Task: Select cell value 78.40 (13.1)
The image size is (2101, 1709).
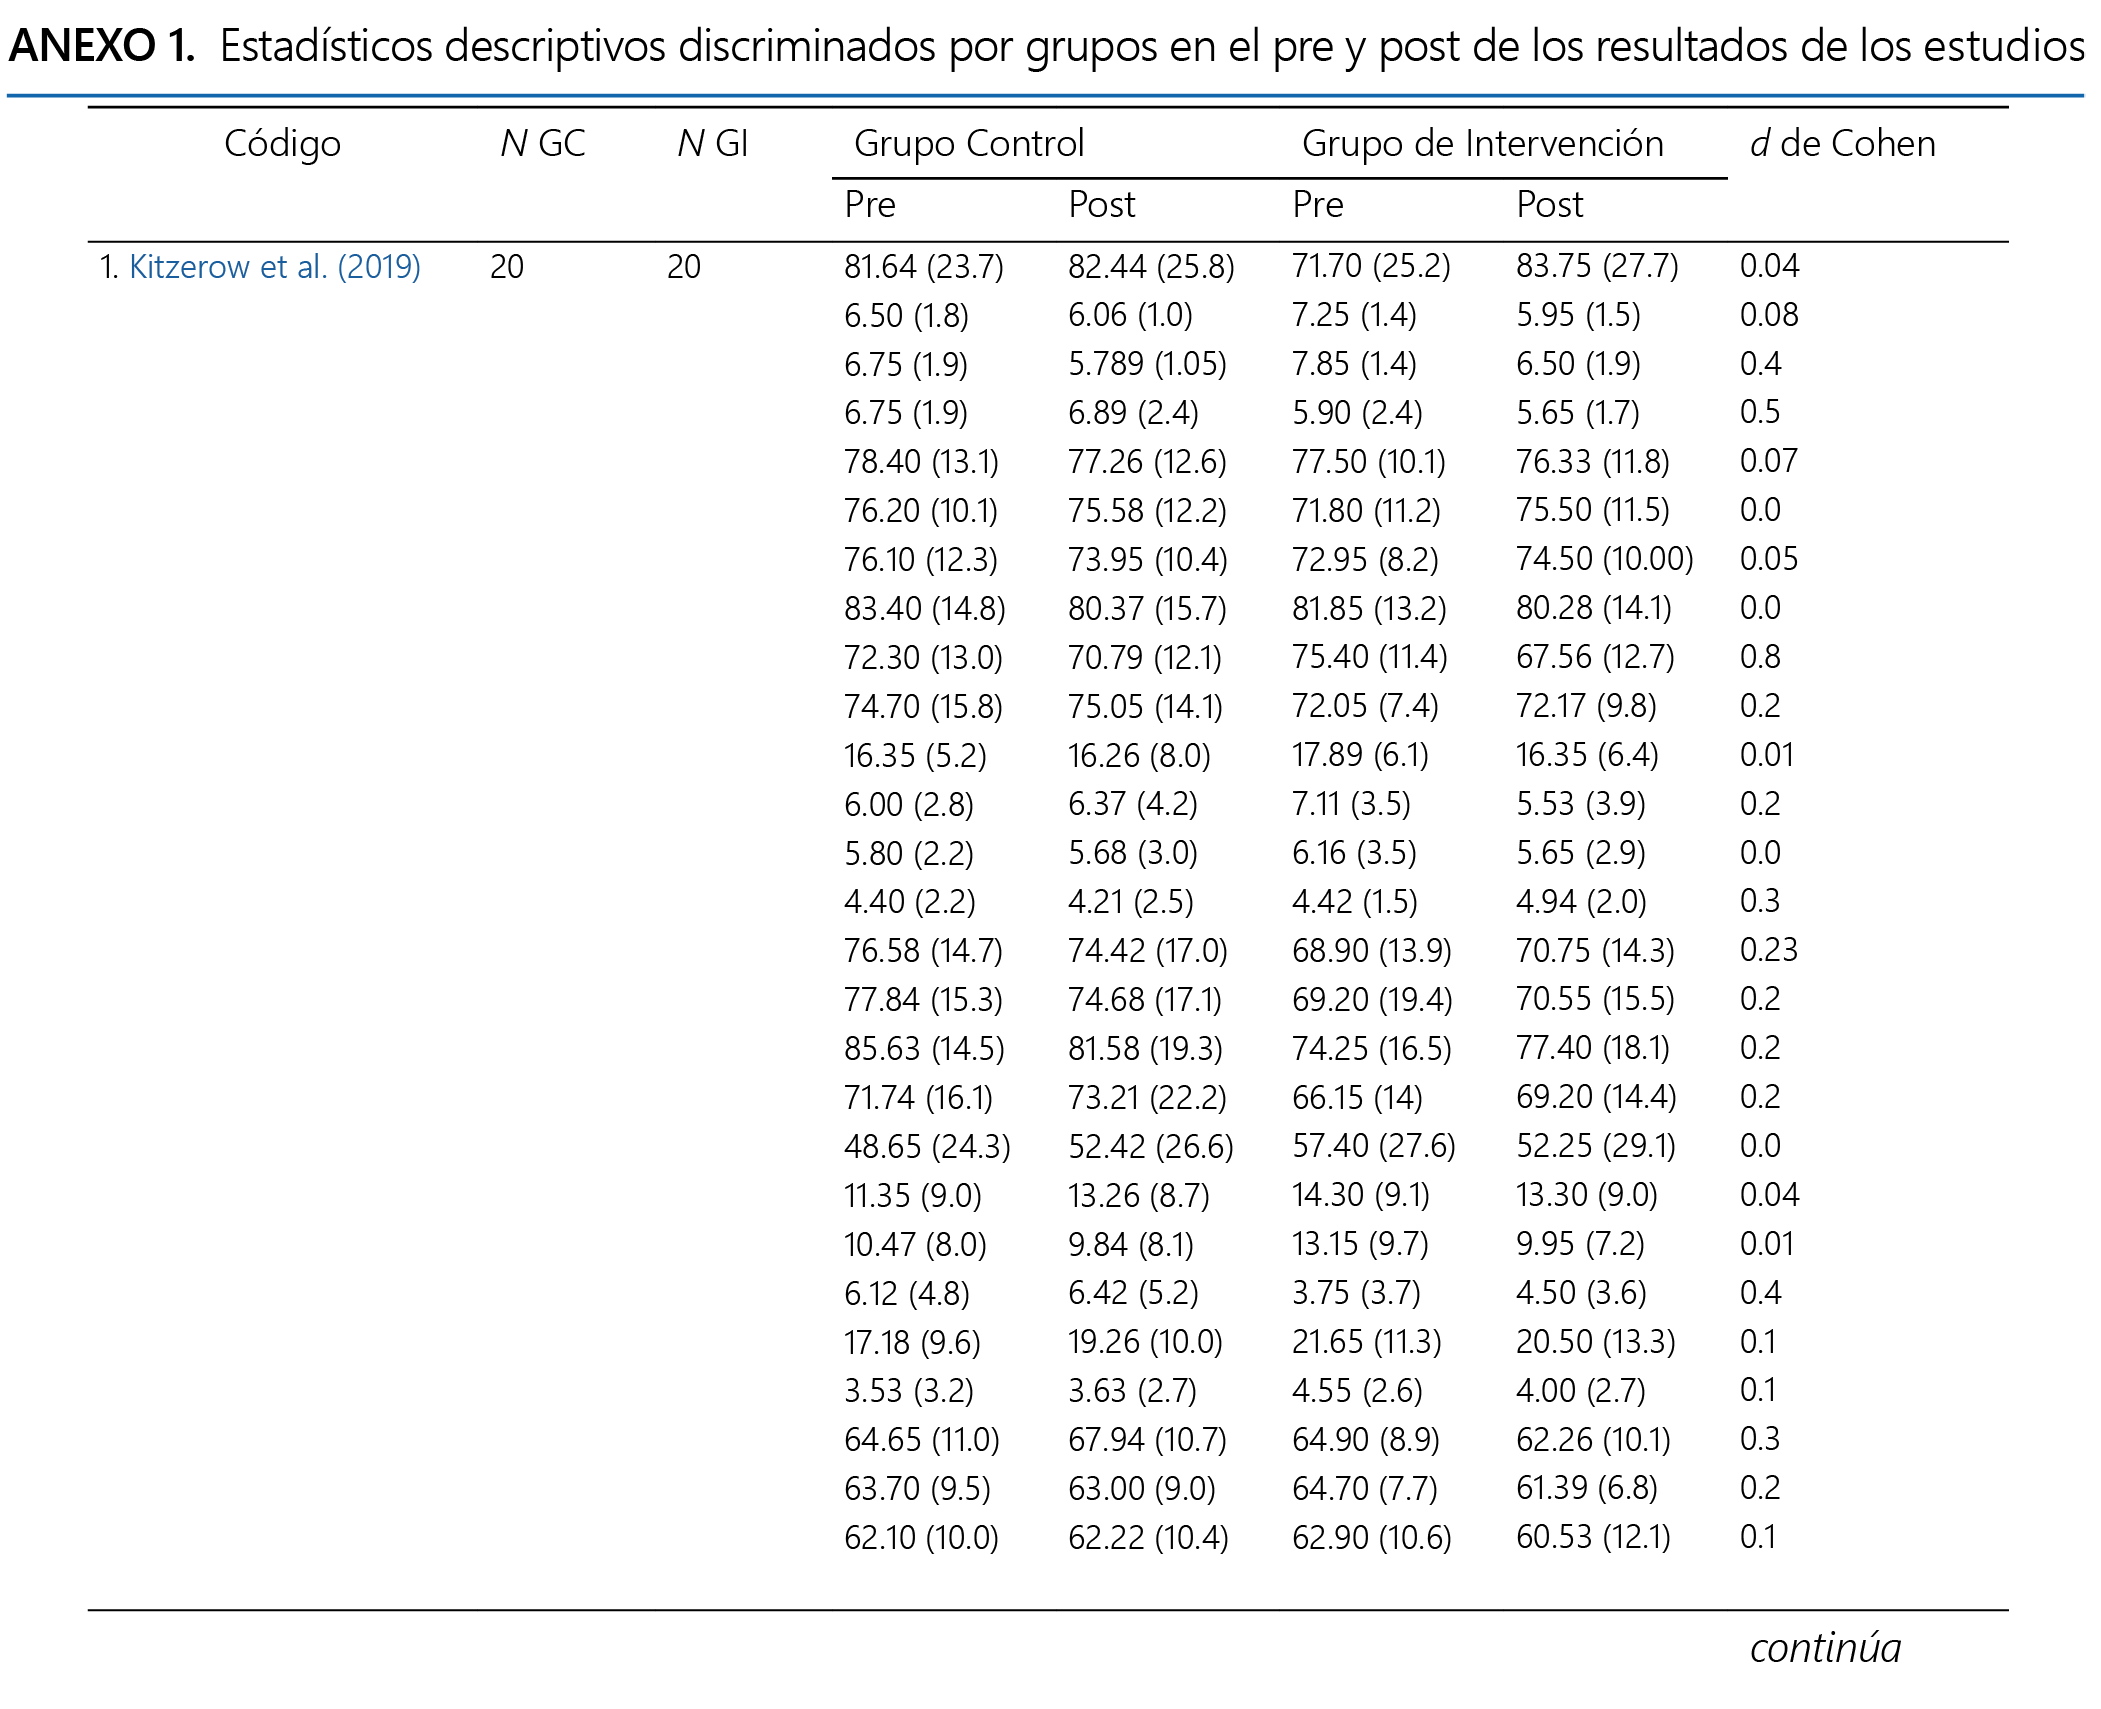Action: 921,462
